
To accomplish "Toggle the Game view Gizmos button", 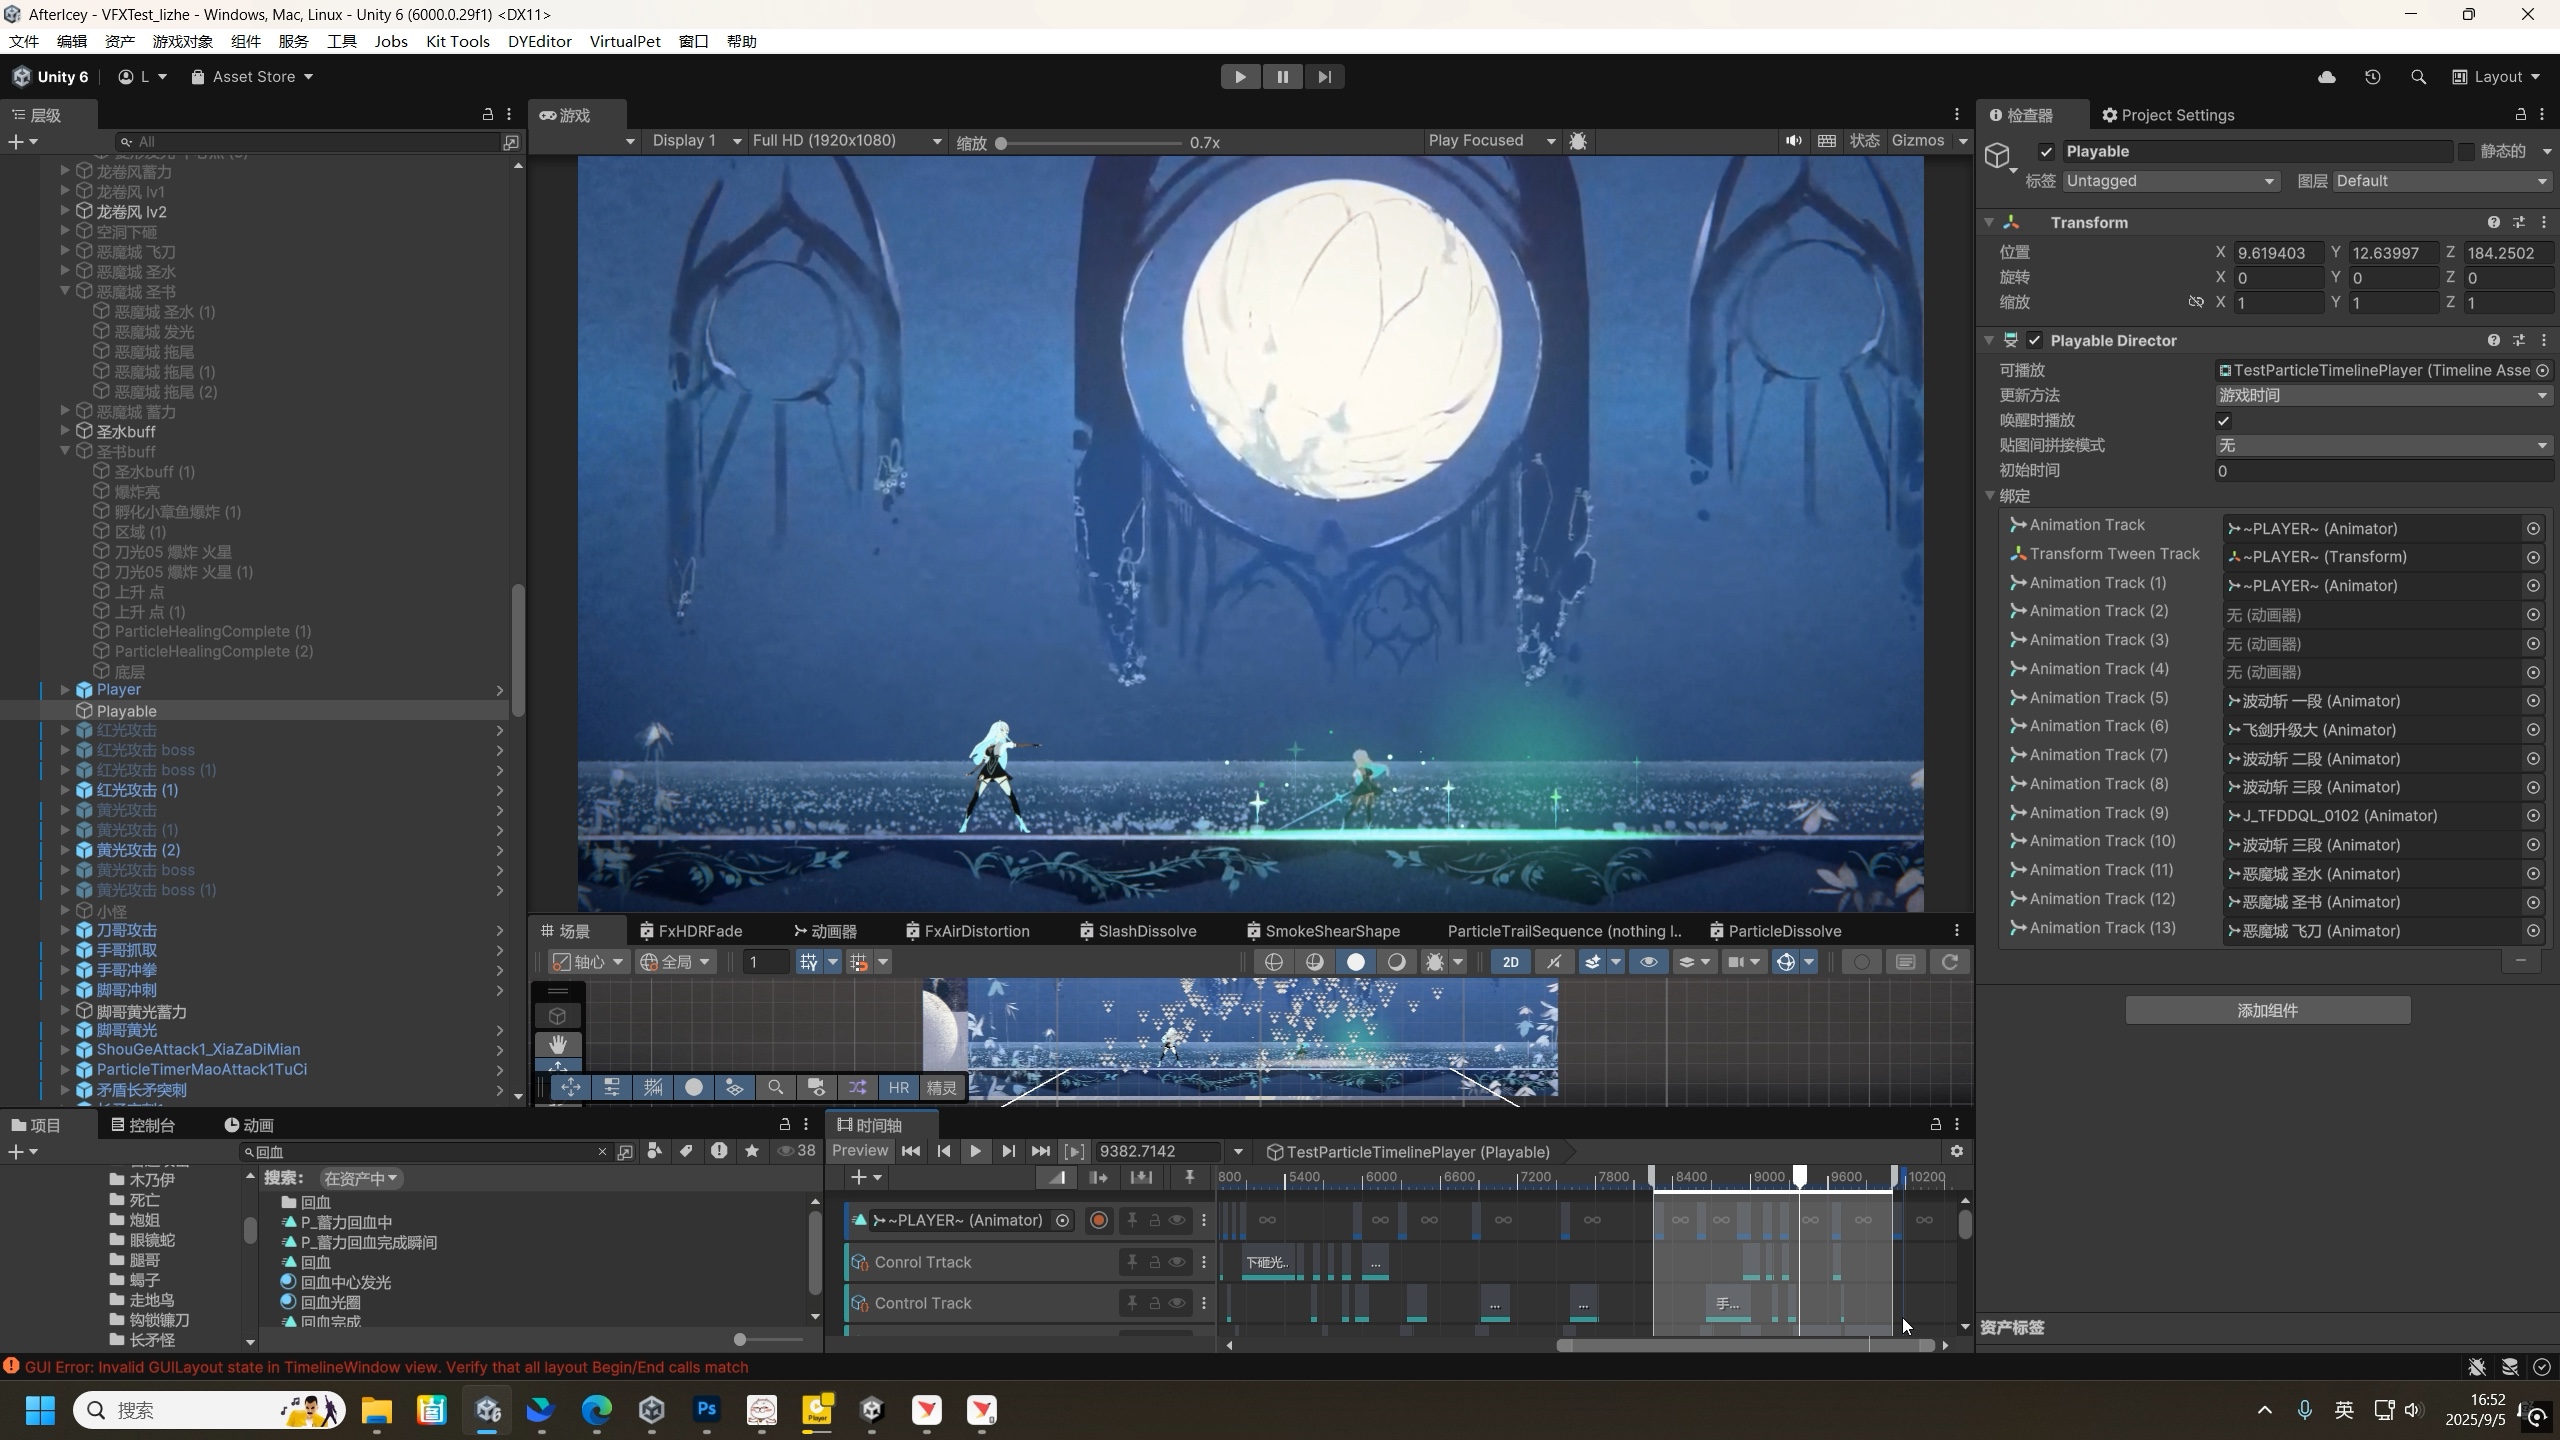I will click(1918, 141).
